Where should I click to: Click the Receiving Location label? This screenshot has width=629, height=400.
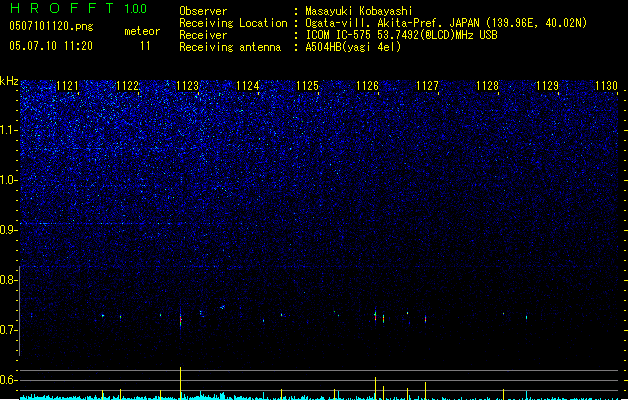tap(233, 23)
